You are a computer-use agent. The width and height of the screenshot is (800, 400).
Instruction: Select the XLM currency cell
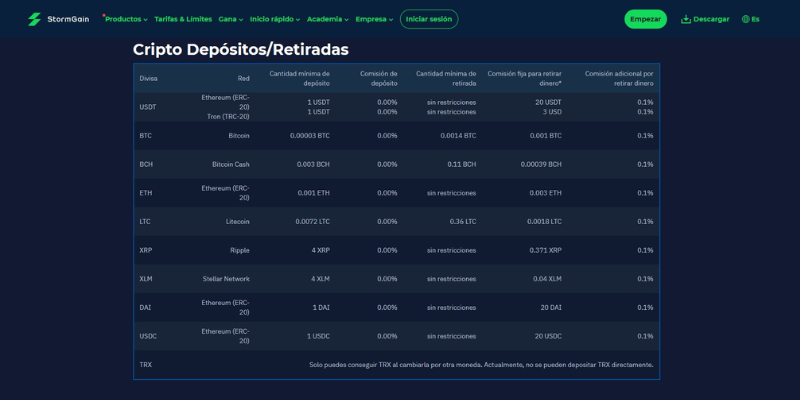(146, 279)
